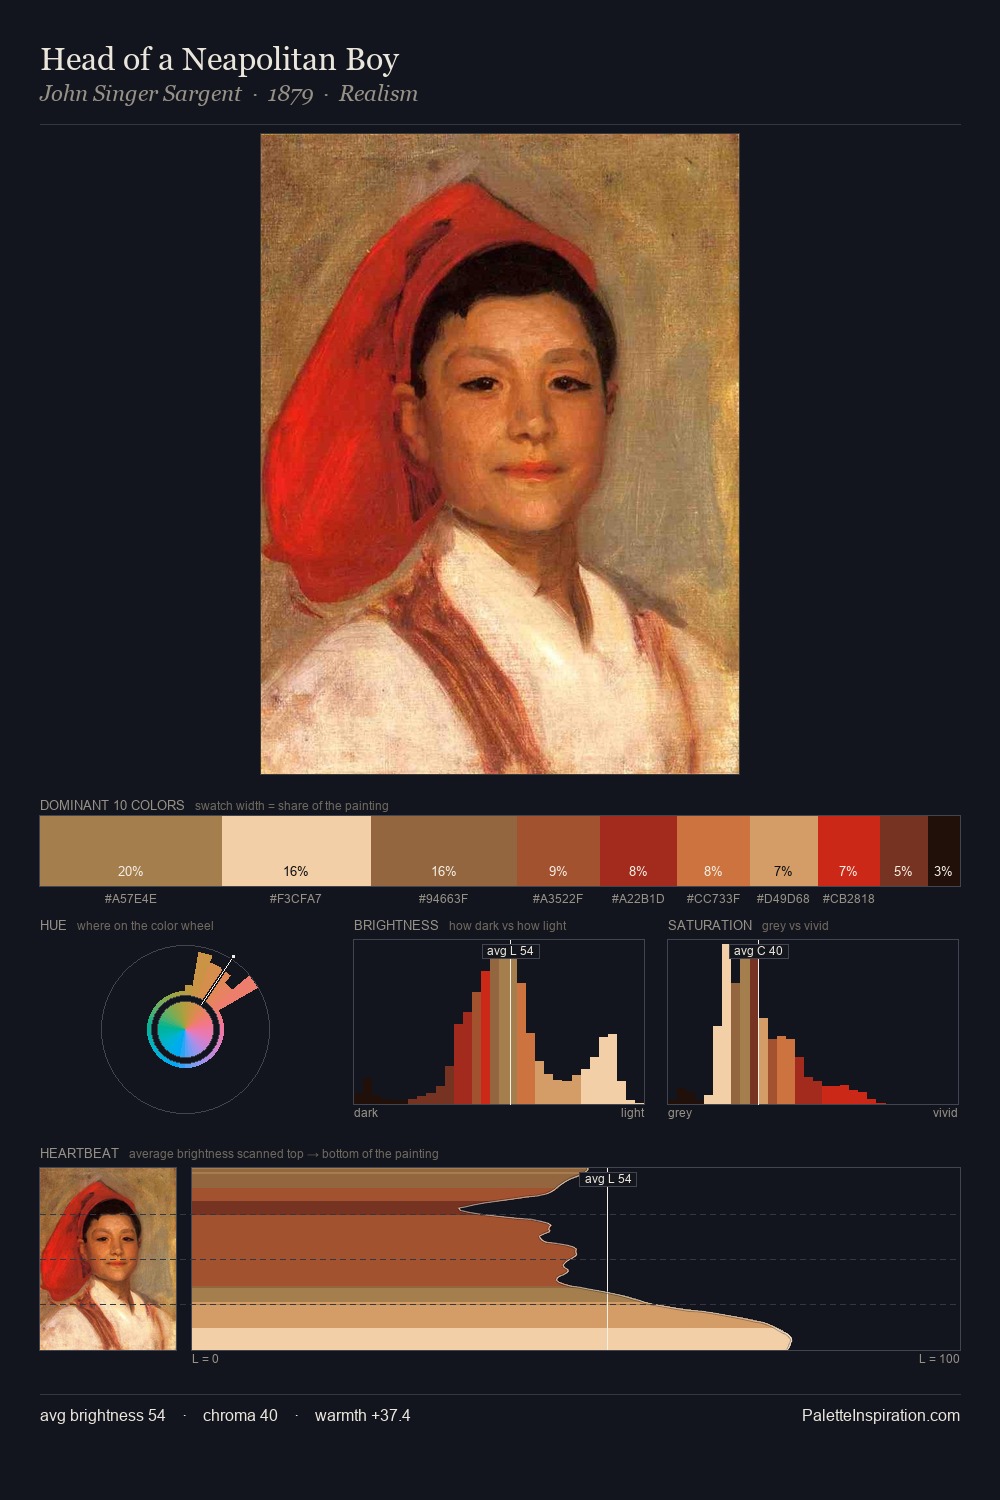Click the style label 'Realism'

pyautogui.click(x=378, y=94)
